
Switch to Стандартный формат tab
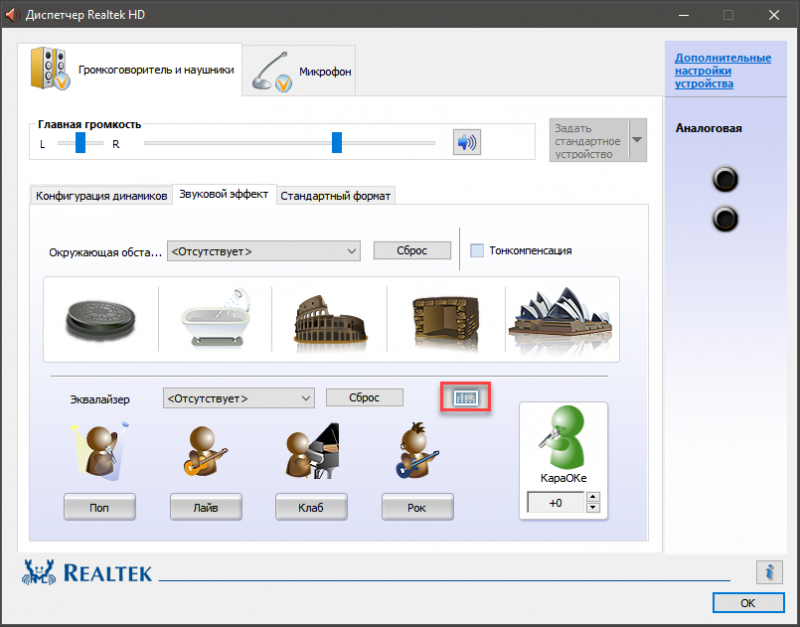[x=335, y=196]
